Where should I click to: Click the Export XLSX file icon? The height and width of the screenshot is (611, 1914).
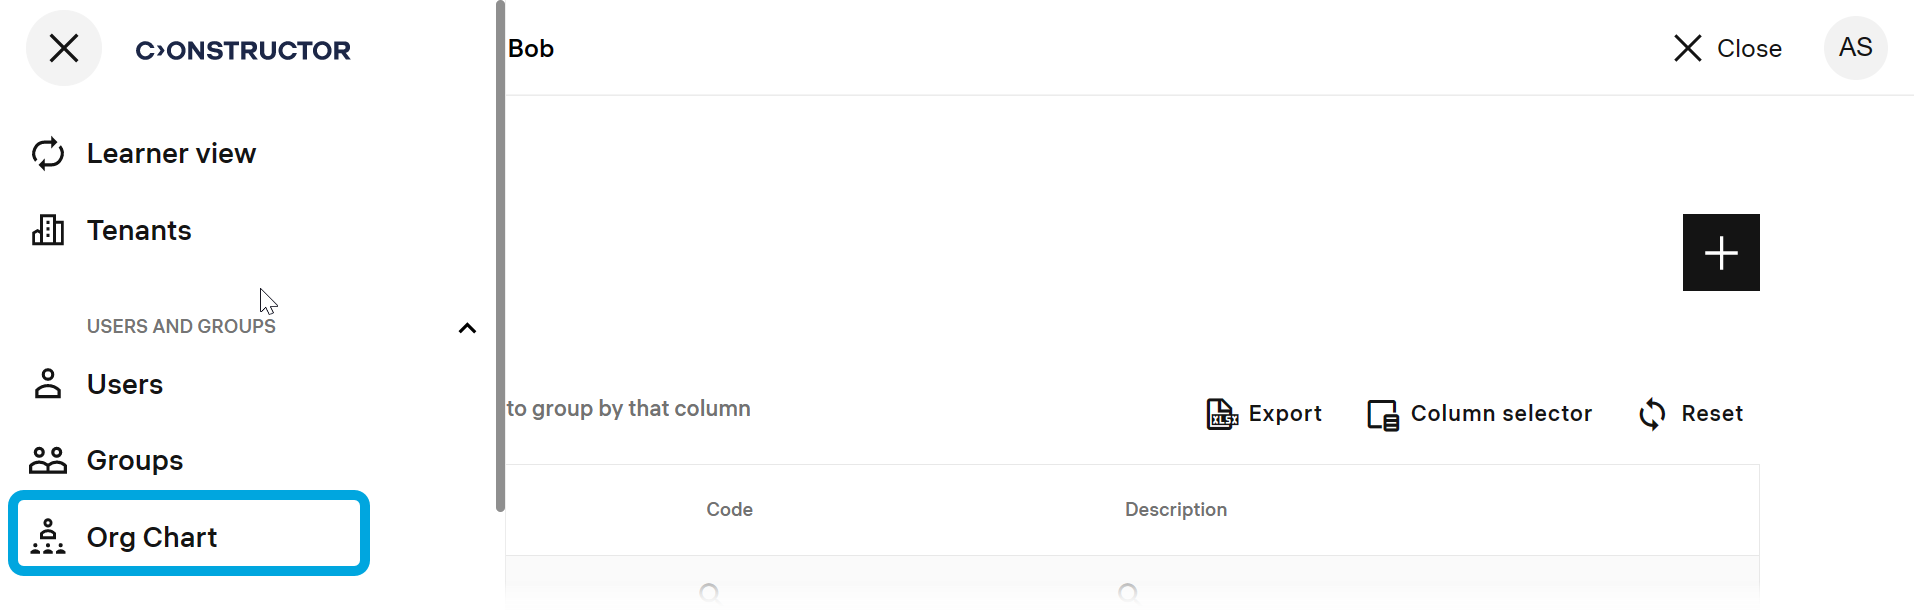click(1222, 414)
